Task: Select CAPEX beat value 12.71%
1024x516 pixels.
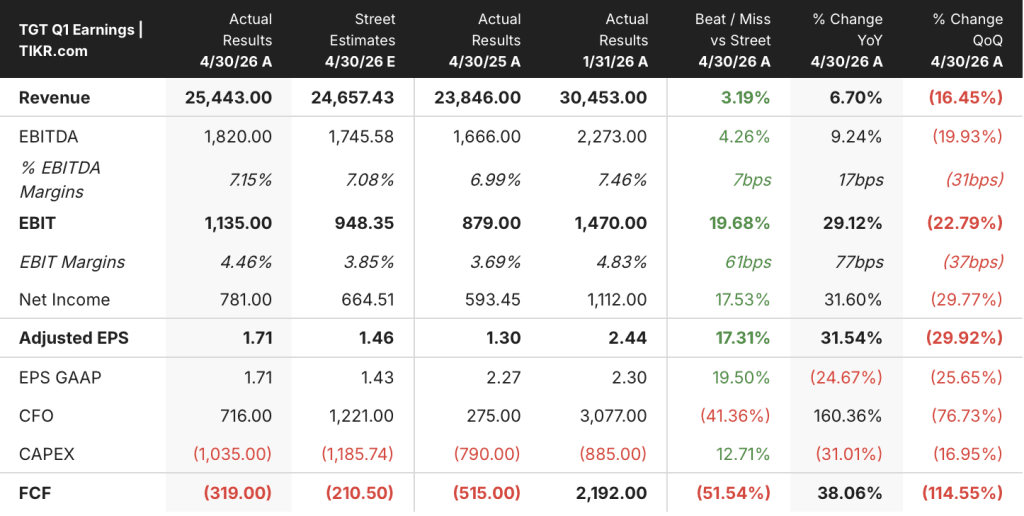Action: (745, 454)
